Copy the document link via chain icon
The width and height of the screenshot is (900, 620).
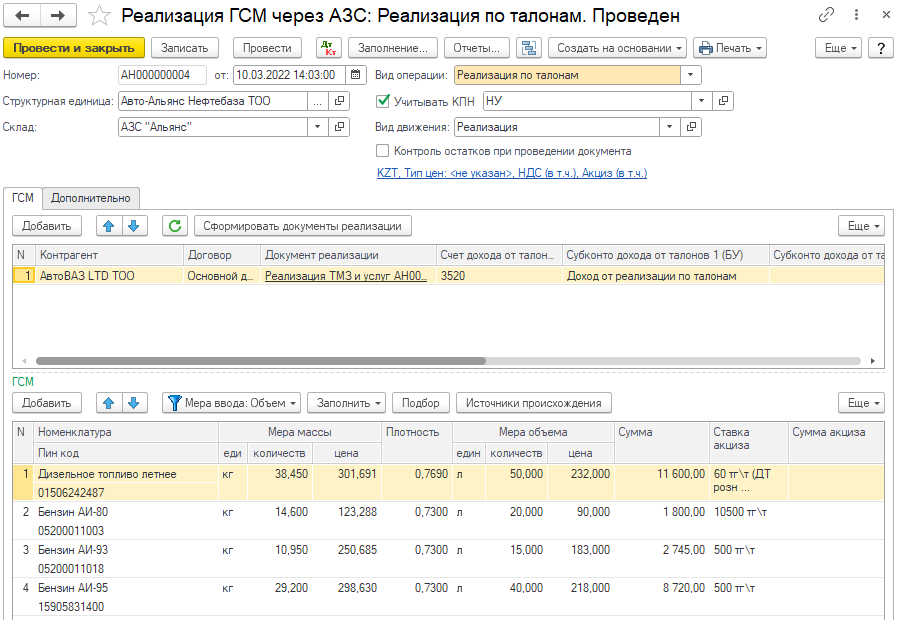pyautogui.click(x=826, y=16)
